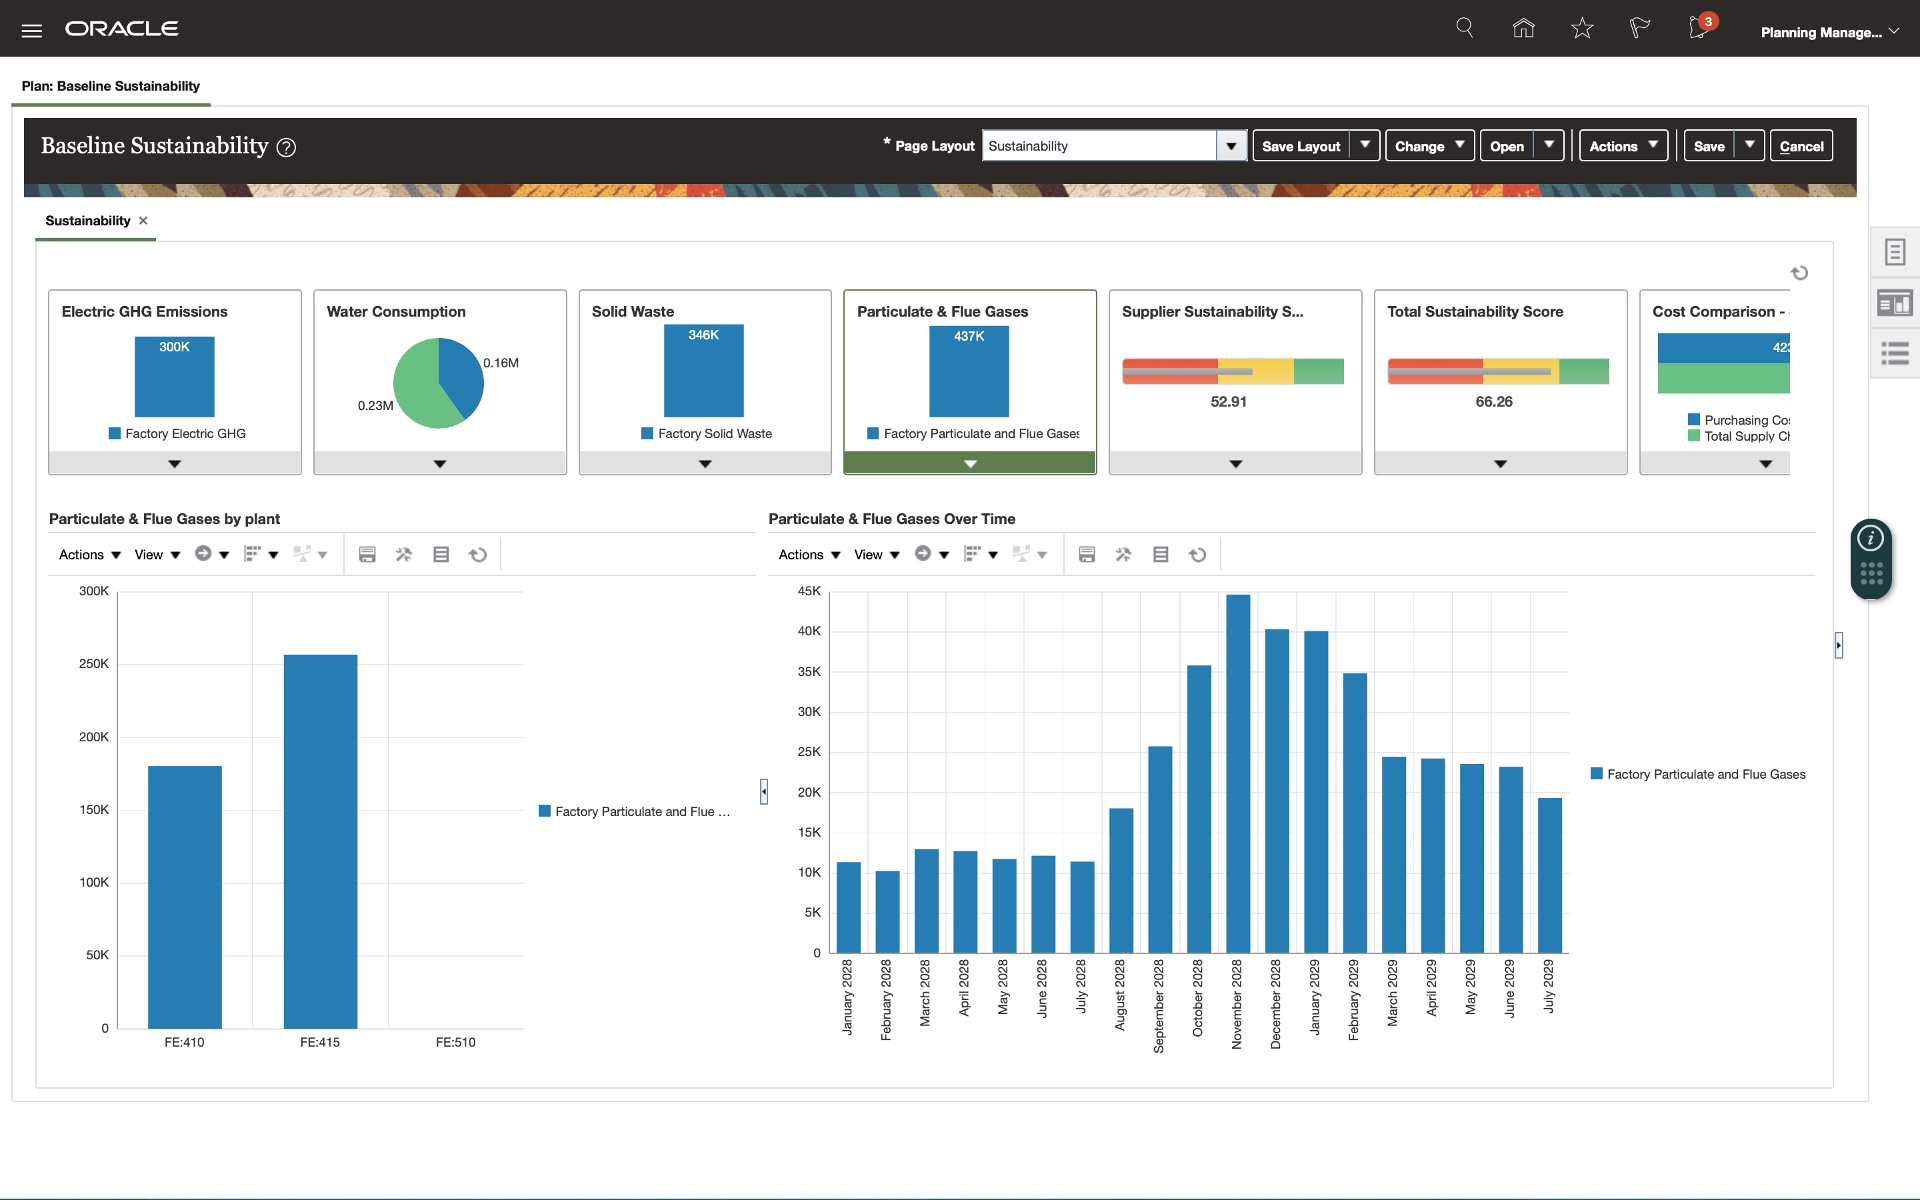The image size is (1920, 1200).
Task: Open Favorites star icon
Action: [x=1581, y=28]
